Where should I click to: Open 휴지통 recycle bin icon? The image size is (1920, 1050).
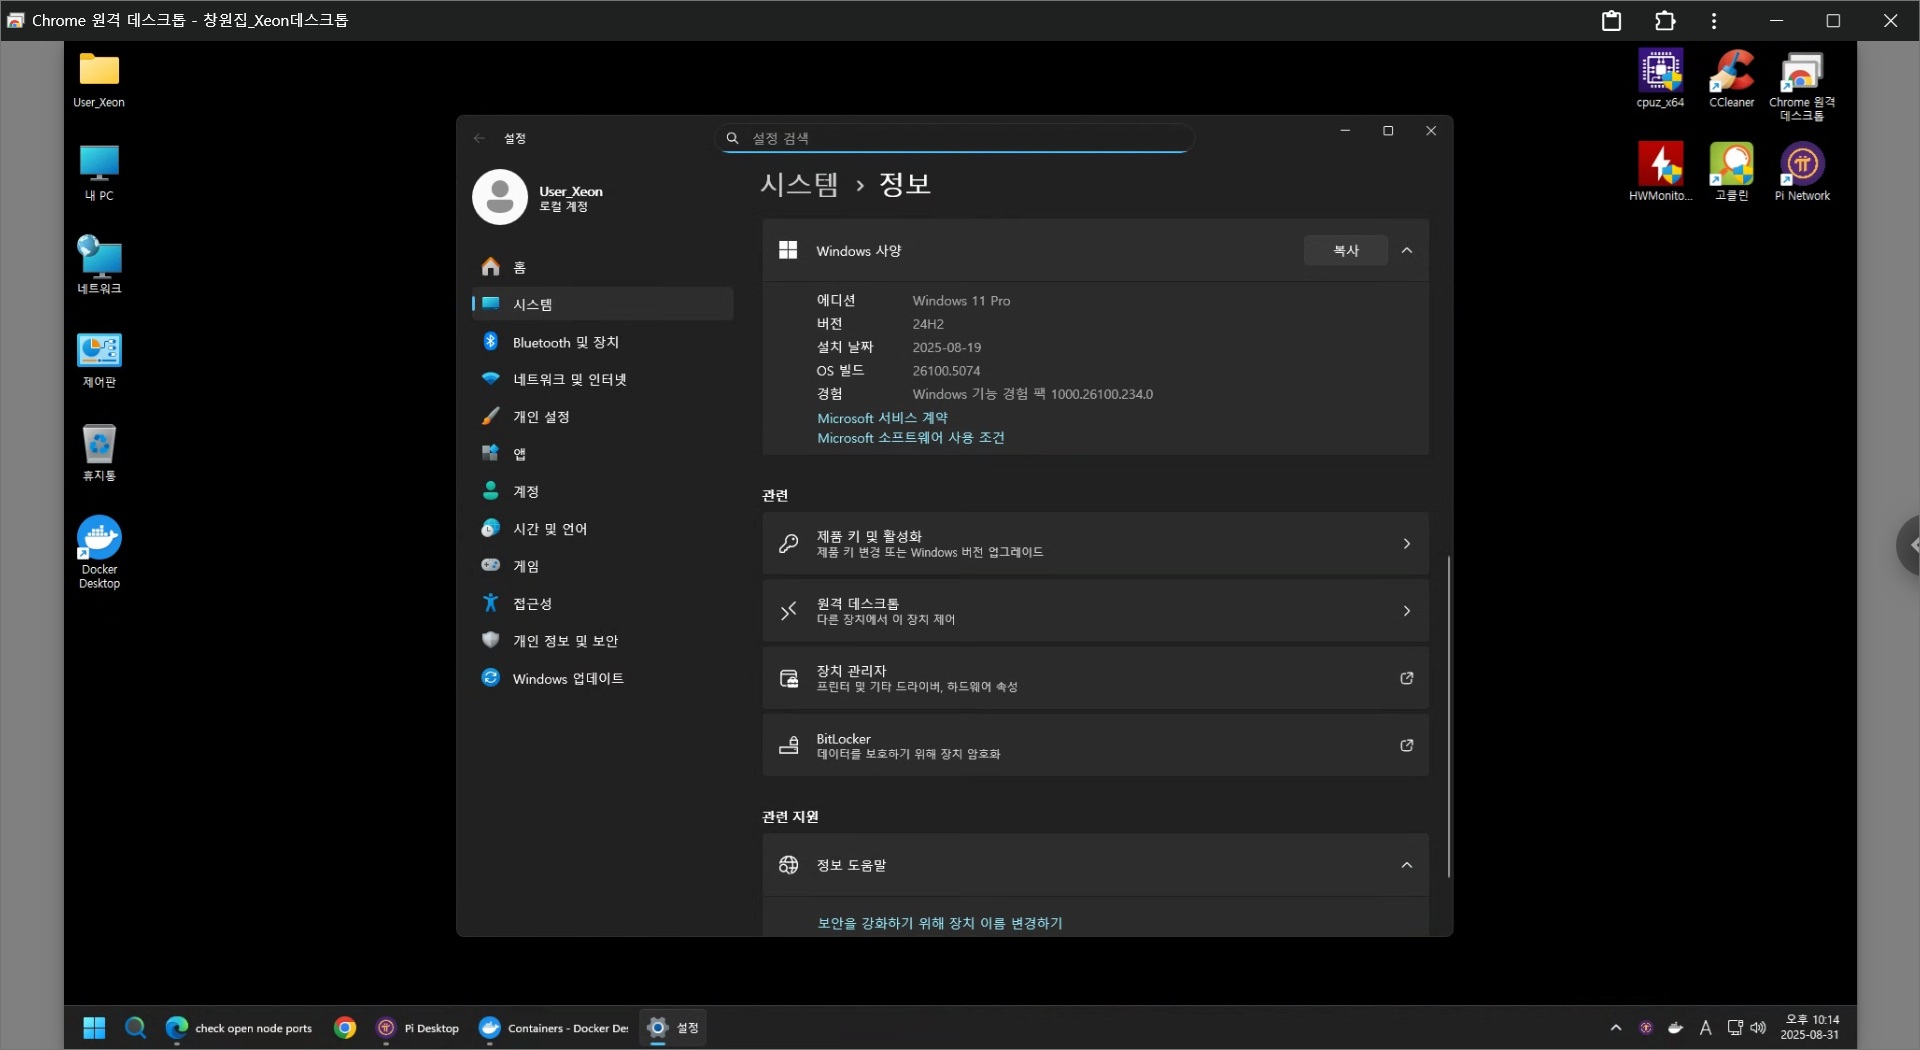[x=99, y=453]
